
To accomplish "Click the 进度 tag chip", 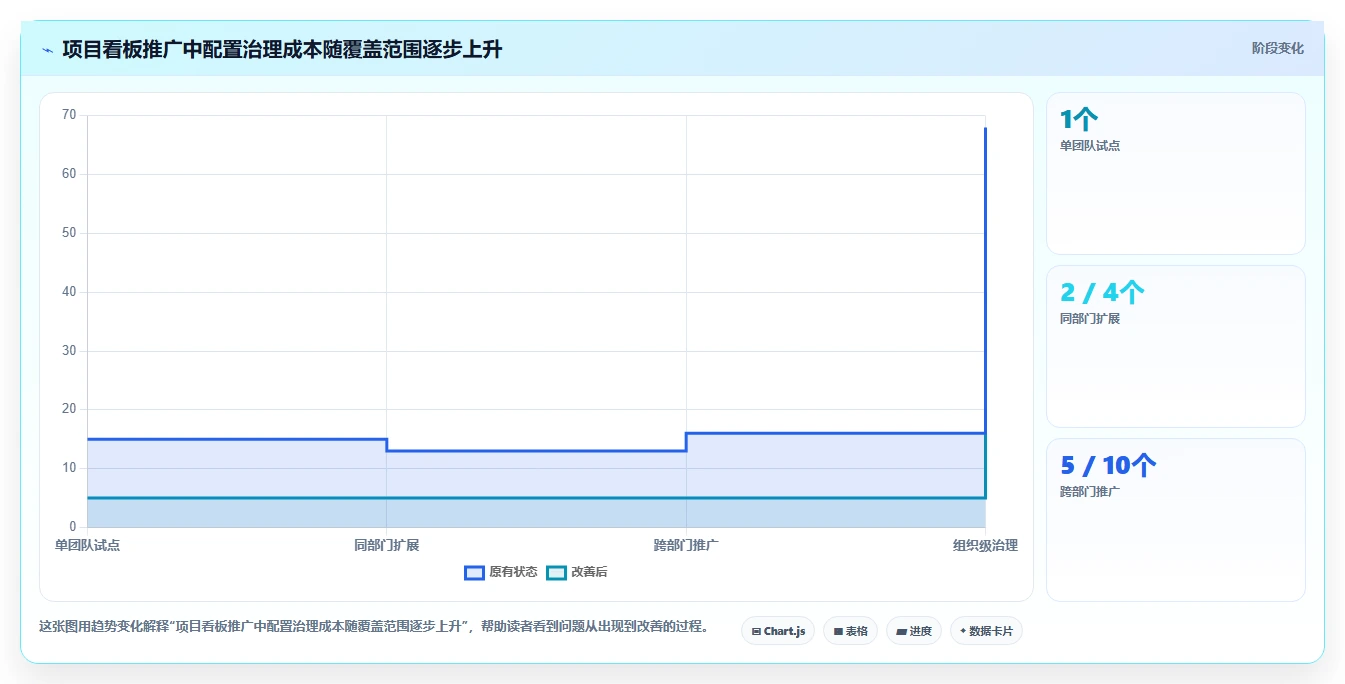I will (x=914, y=631).
